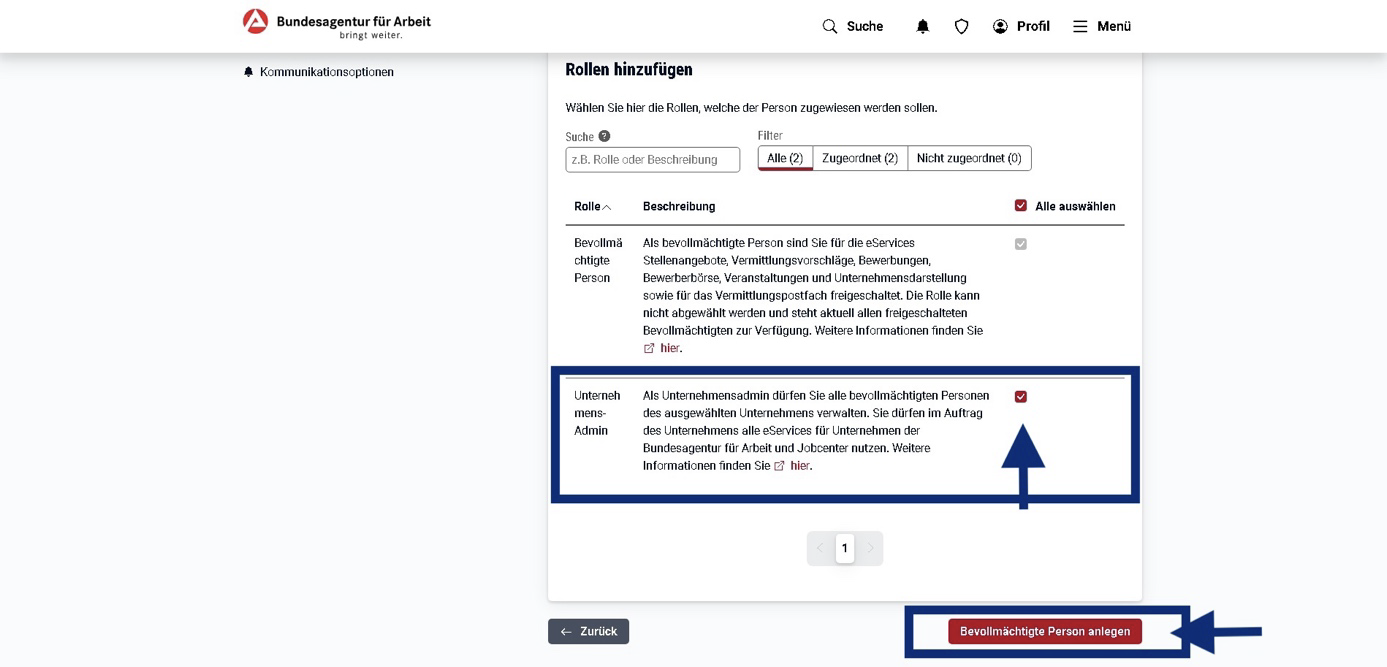Uncheck the Unternehmens-Admin role checkbox
Viewport: 1387px width, 667px height.
click(1020, 397)
